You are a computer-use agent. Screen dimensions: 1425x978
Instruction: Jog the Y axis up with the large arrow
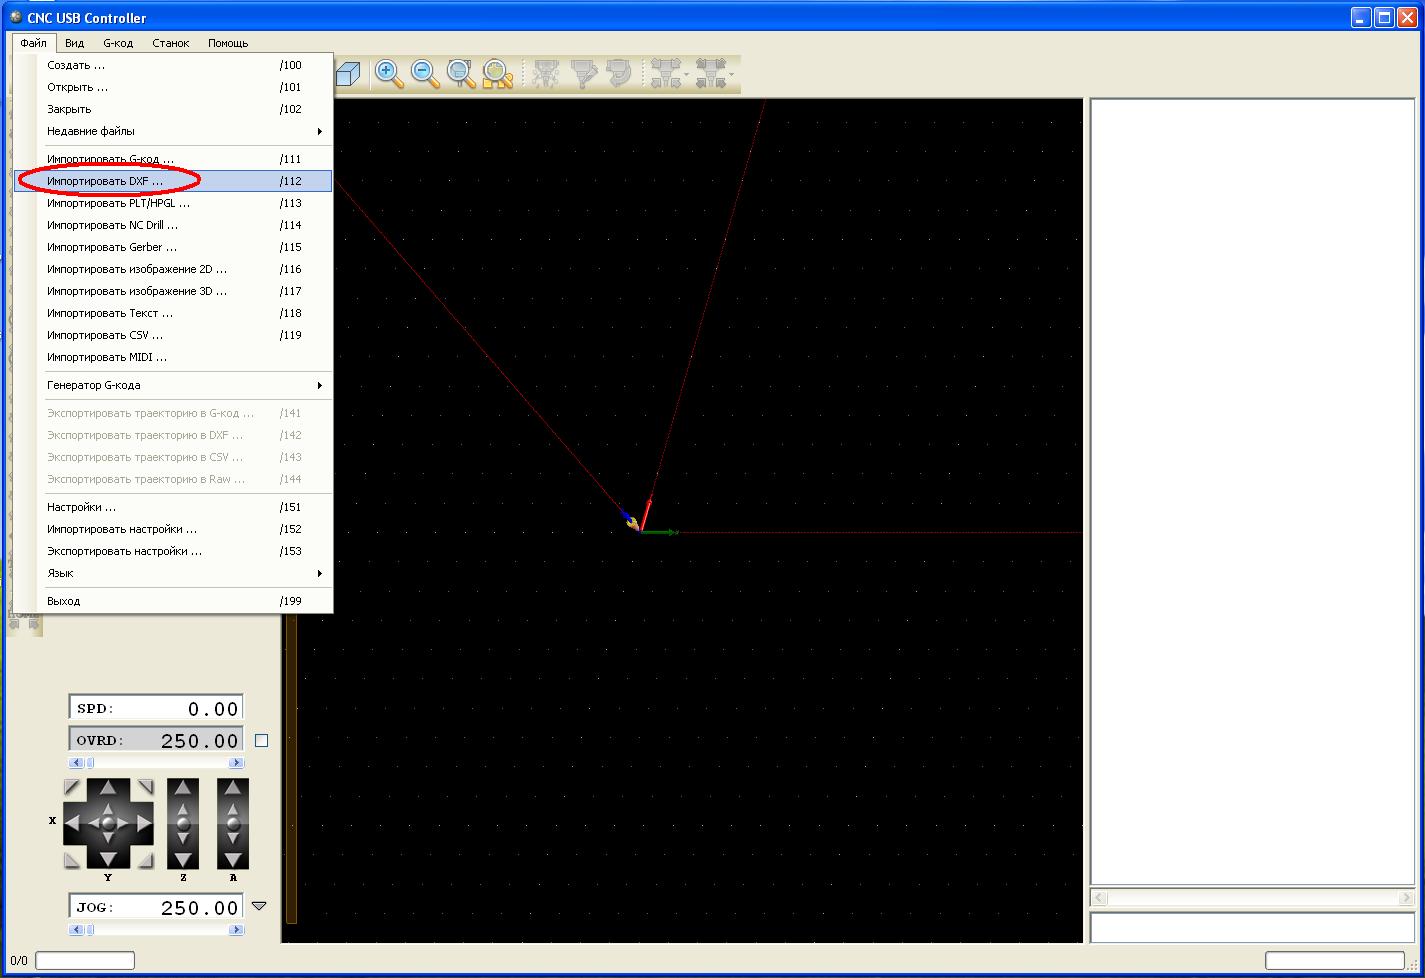[108, 788]
